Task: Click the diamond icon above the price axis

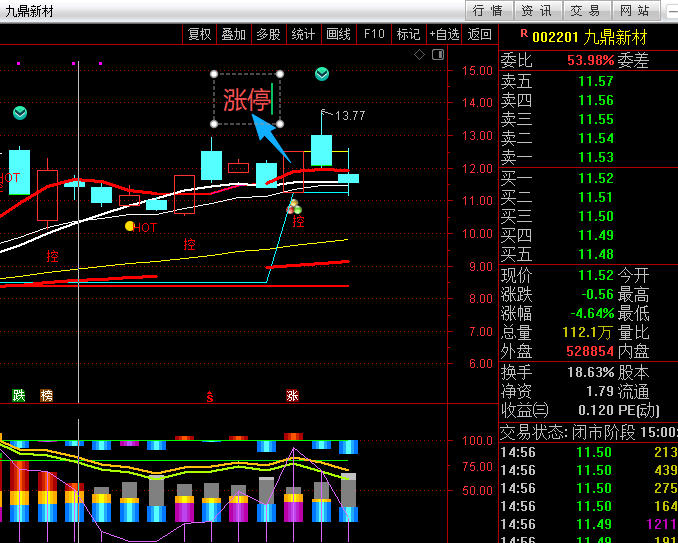Action: tap(419, 54)
